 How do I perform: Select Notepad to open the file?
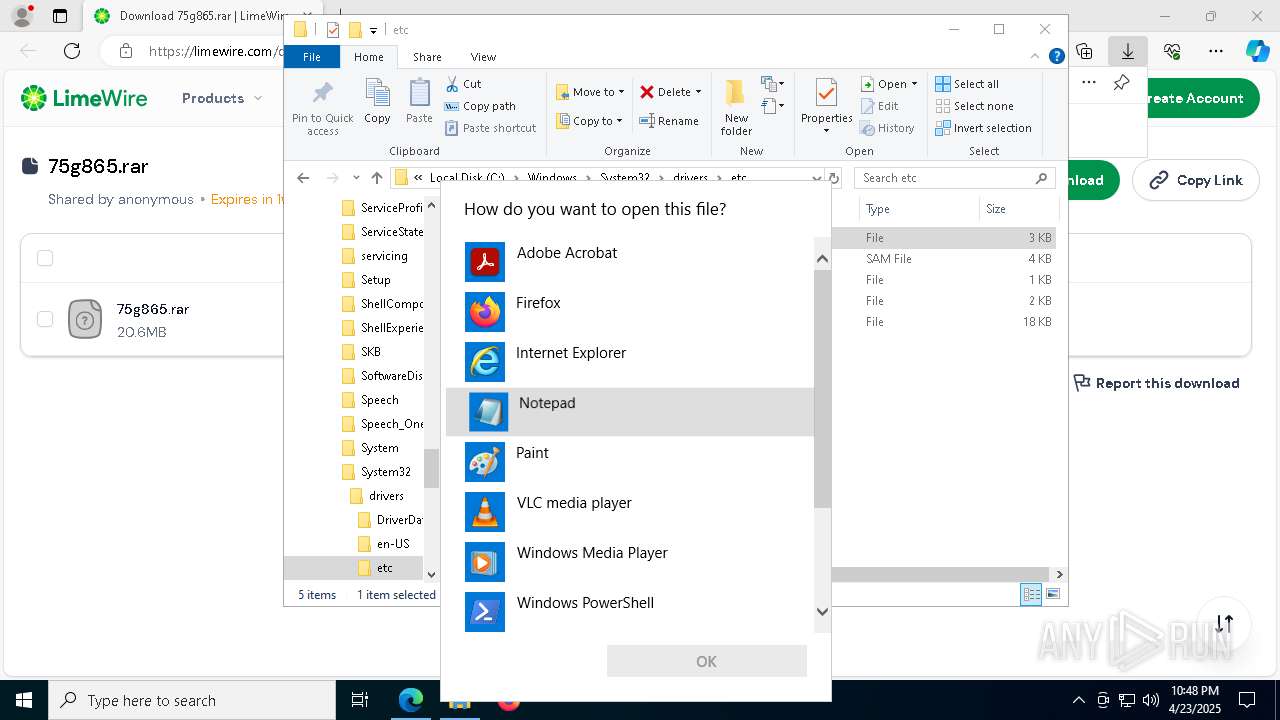[629, 412]
